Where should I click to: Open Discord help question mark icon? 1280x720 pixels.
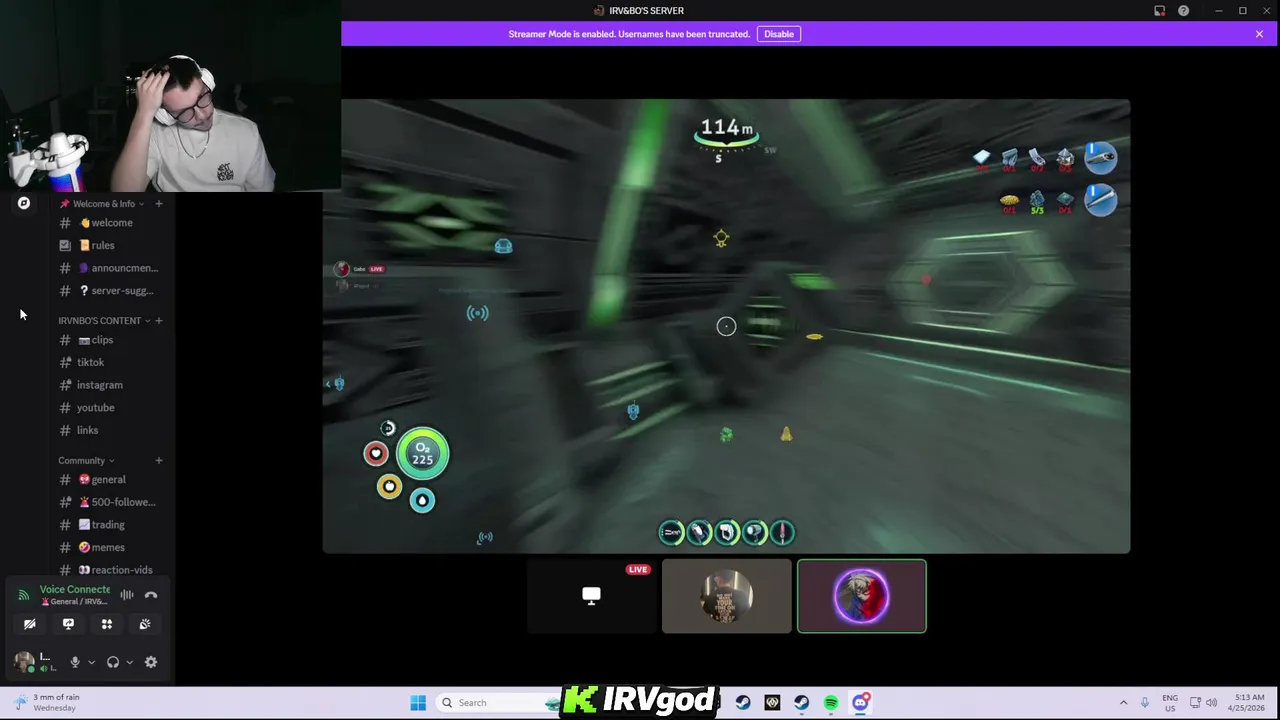click(x=1184, y=11)
